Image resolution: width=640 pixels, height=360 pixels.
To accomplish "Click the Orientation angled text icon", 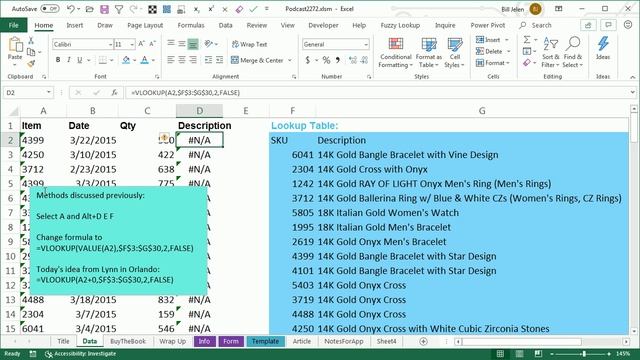I will tap(209, 44).
